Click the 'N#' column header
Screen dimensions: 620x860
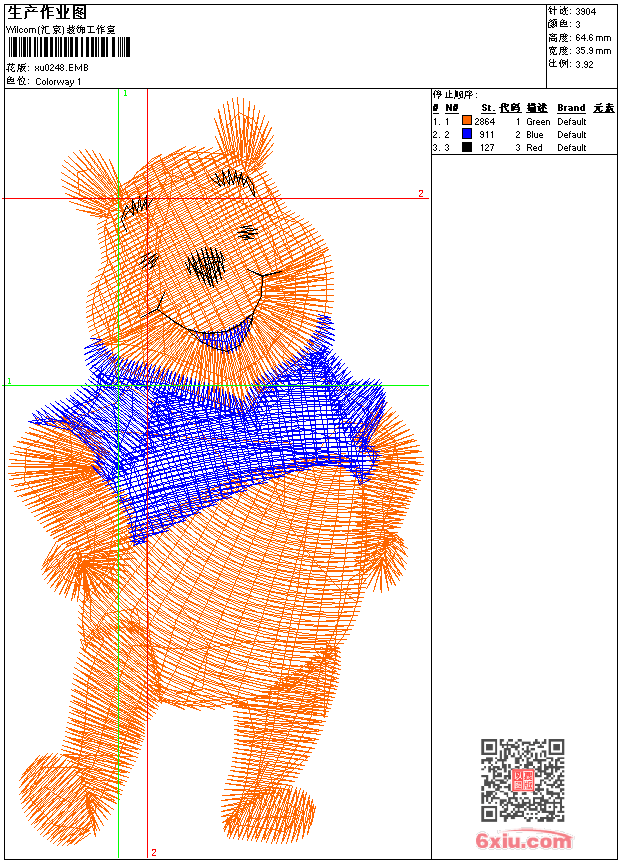point(452,108)
